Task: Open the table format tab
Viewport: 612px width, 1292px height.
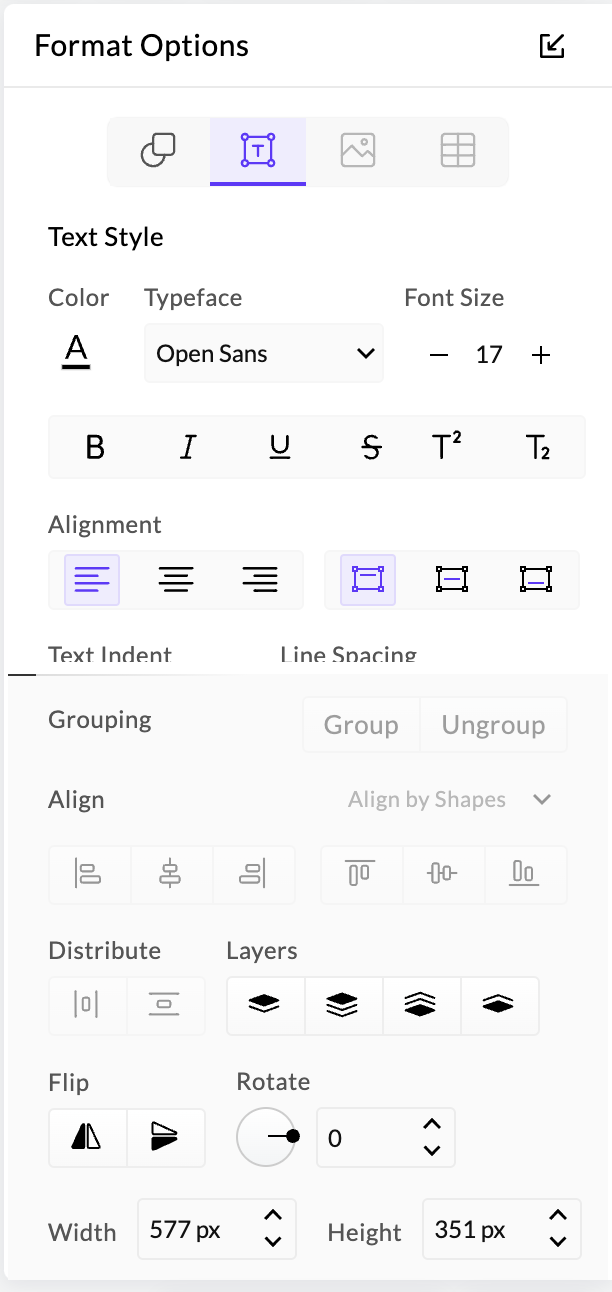Action: tap(457, 151)
